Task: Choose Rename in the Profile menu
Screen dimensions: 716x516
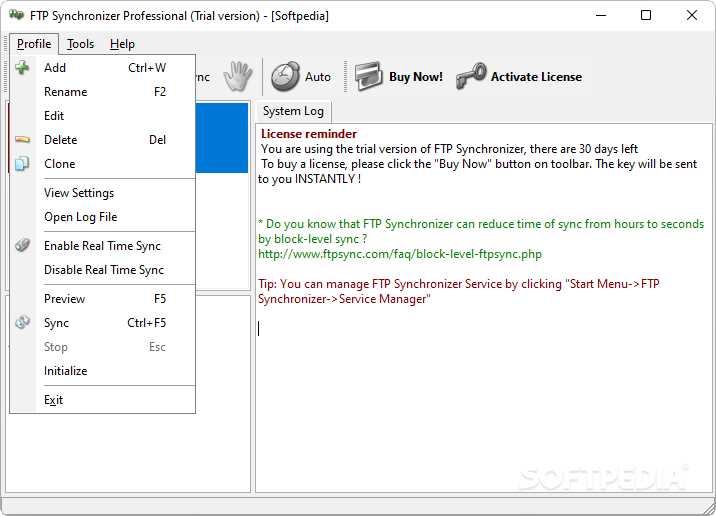Action: (x=103, y=92)
